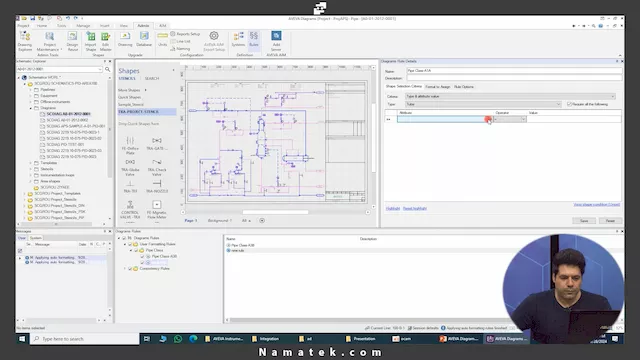Collapse the User Formatting Rules node
The width and height of the screenshot is (640, 360).
tap(125, 244)
